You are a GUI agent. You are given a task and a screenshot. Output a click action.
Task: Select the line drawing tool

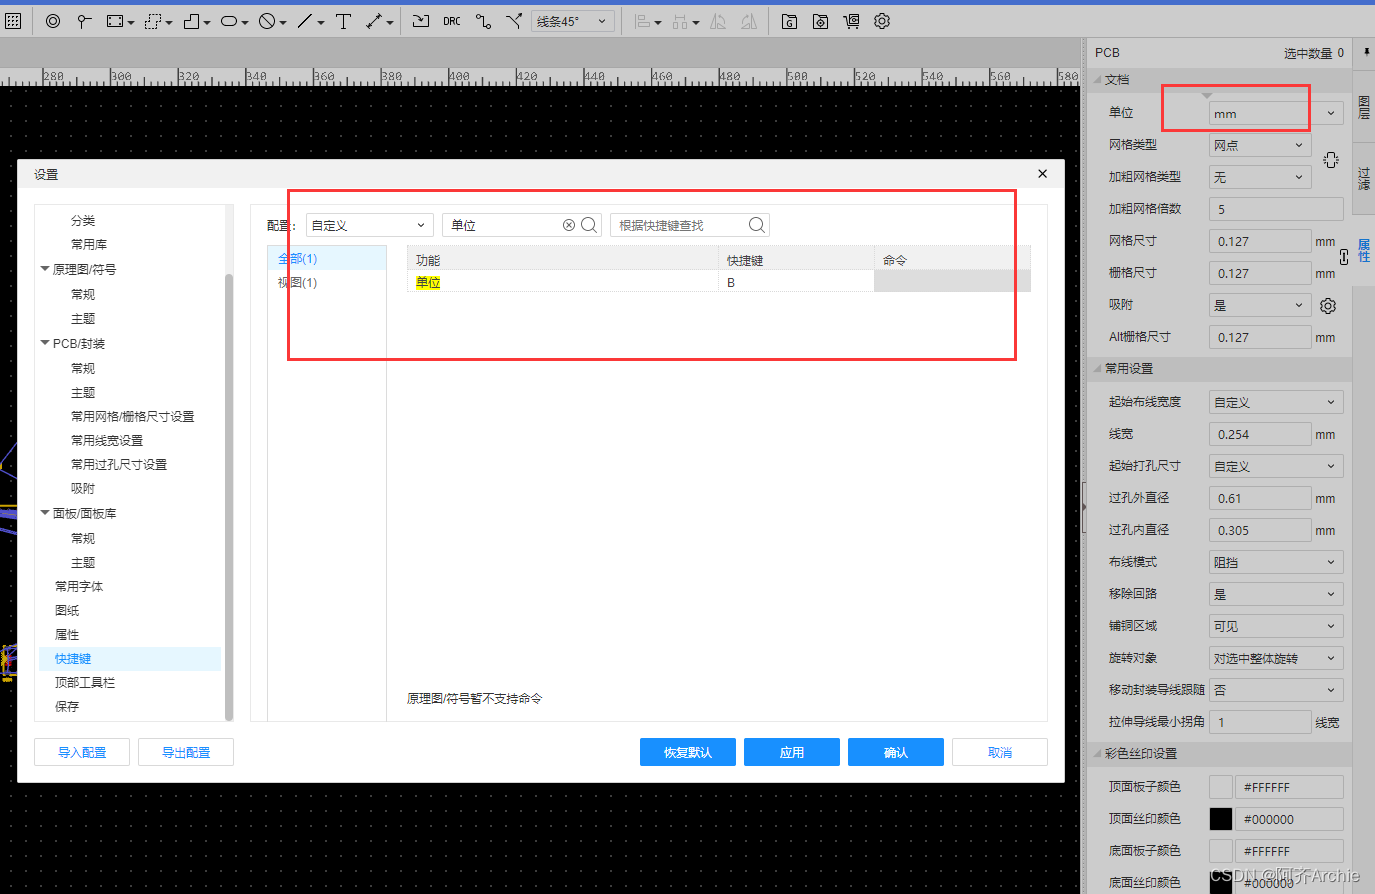click(305, 21)
